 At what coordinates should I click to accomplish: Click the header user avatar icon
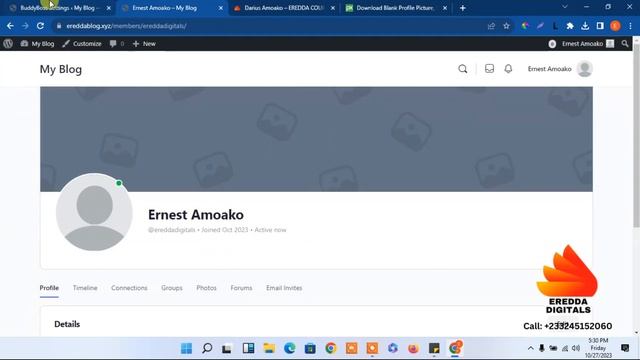click(584, 69)
